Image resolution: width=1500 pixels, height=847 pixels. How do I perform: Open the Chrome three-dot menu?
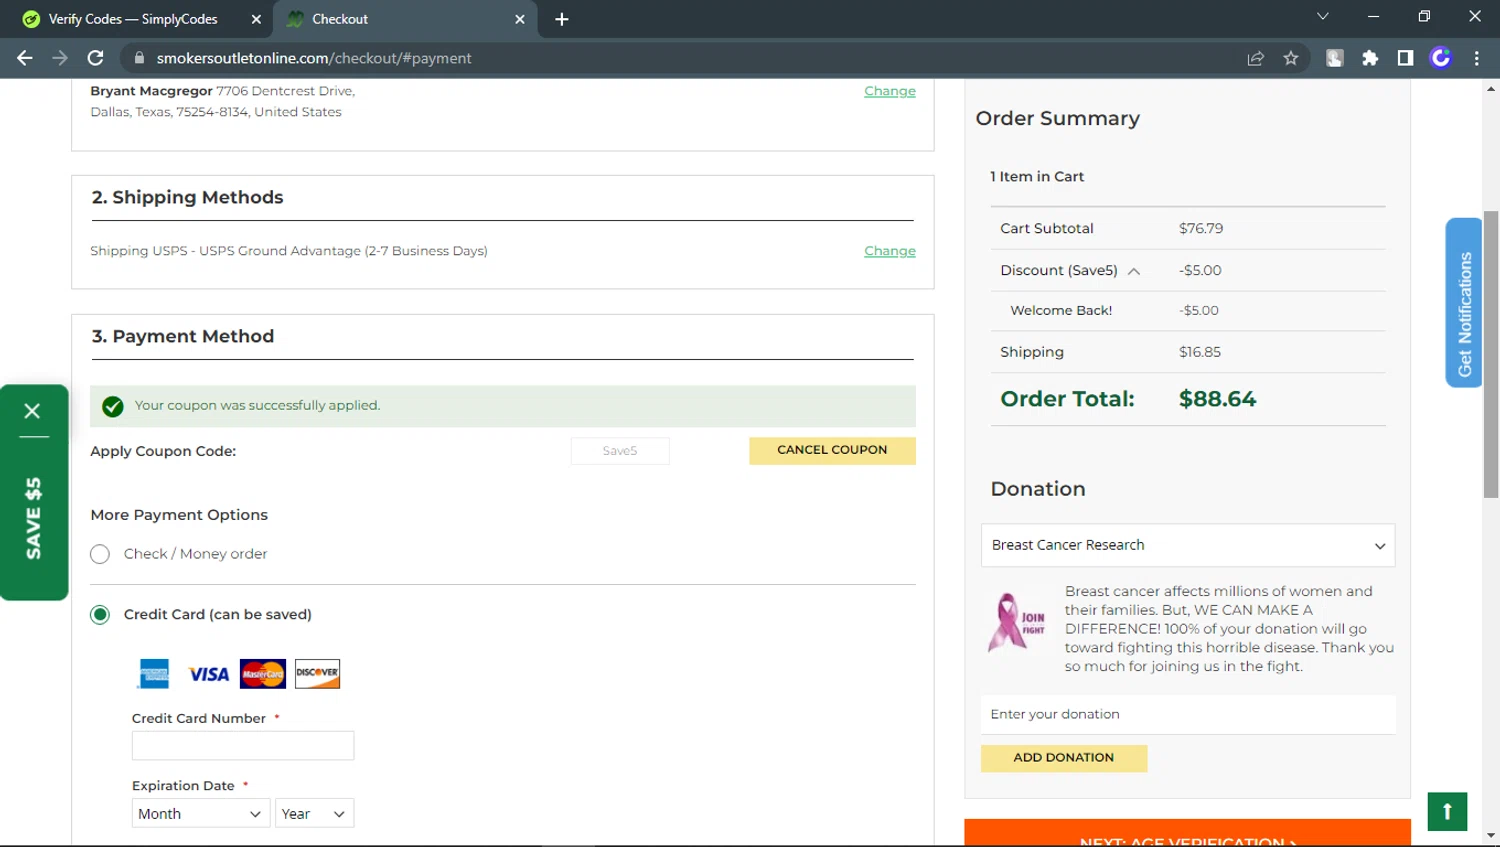coord(1477,58)
